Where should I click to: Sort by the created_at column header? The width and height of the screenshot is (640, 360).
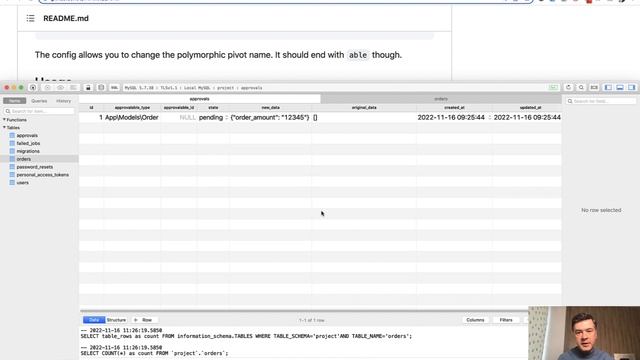[454, 108]
